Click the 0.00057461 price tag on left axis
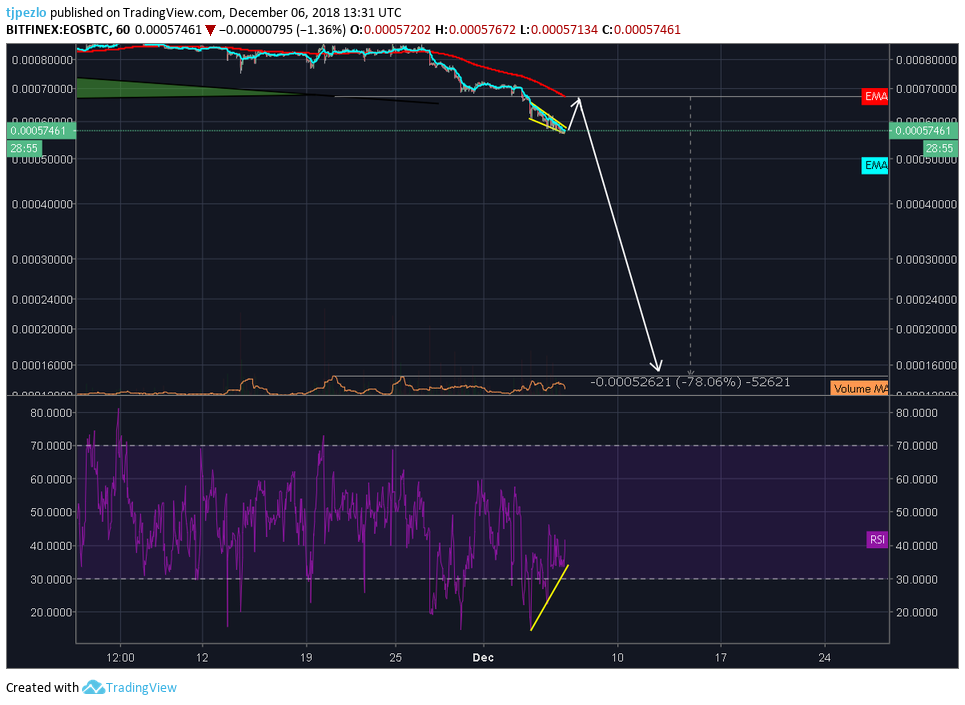Screen dimensions: 965x705 [x=39, y=130]
